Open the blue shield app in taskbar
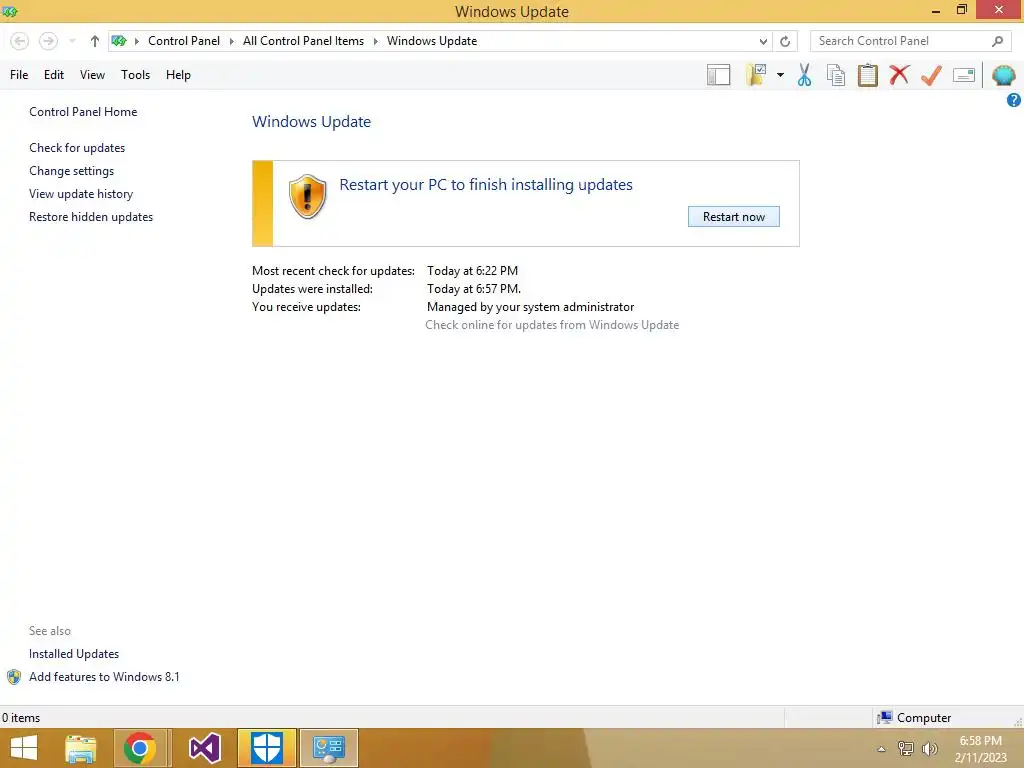 point(266,748)
